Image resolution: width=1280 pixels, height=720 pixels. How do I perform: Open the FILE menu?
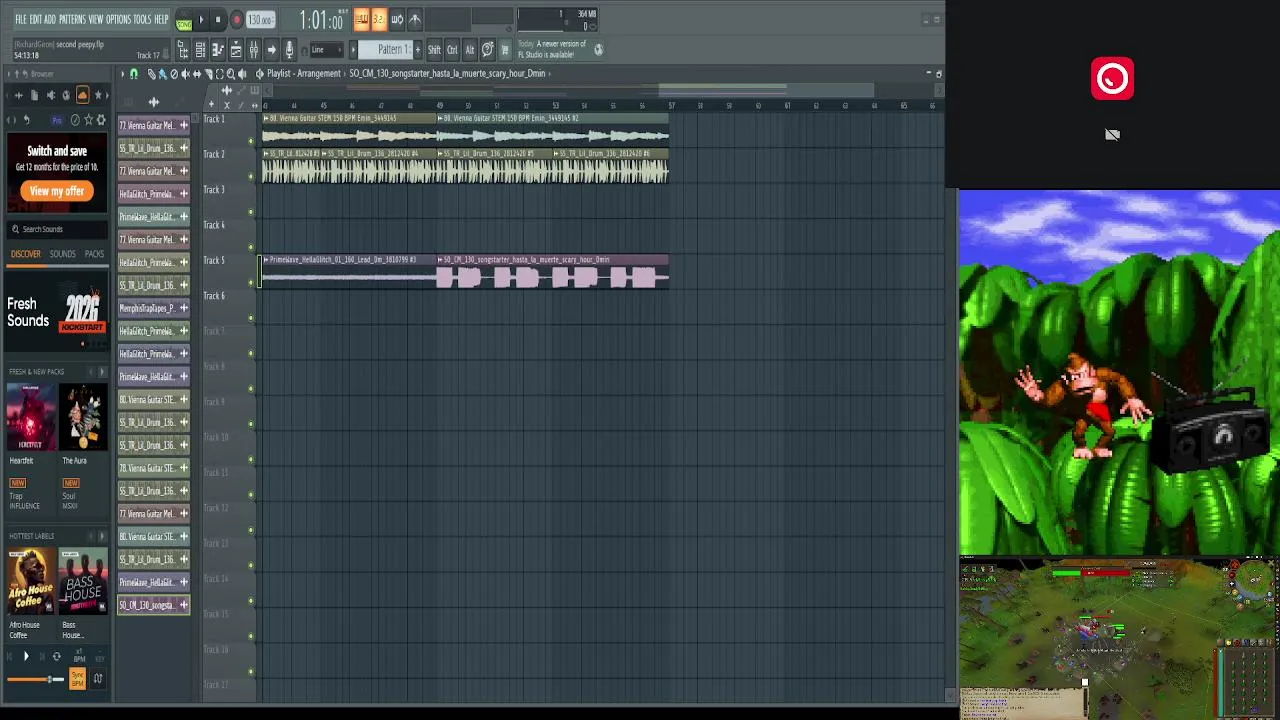pyautogui.click(x=21, y=20)
